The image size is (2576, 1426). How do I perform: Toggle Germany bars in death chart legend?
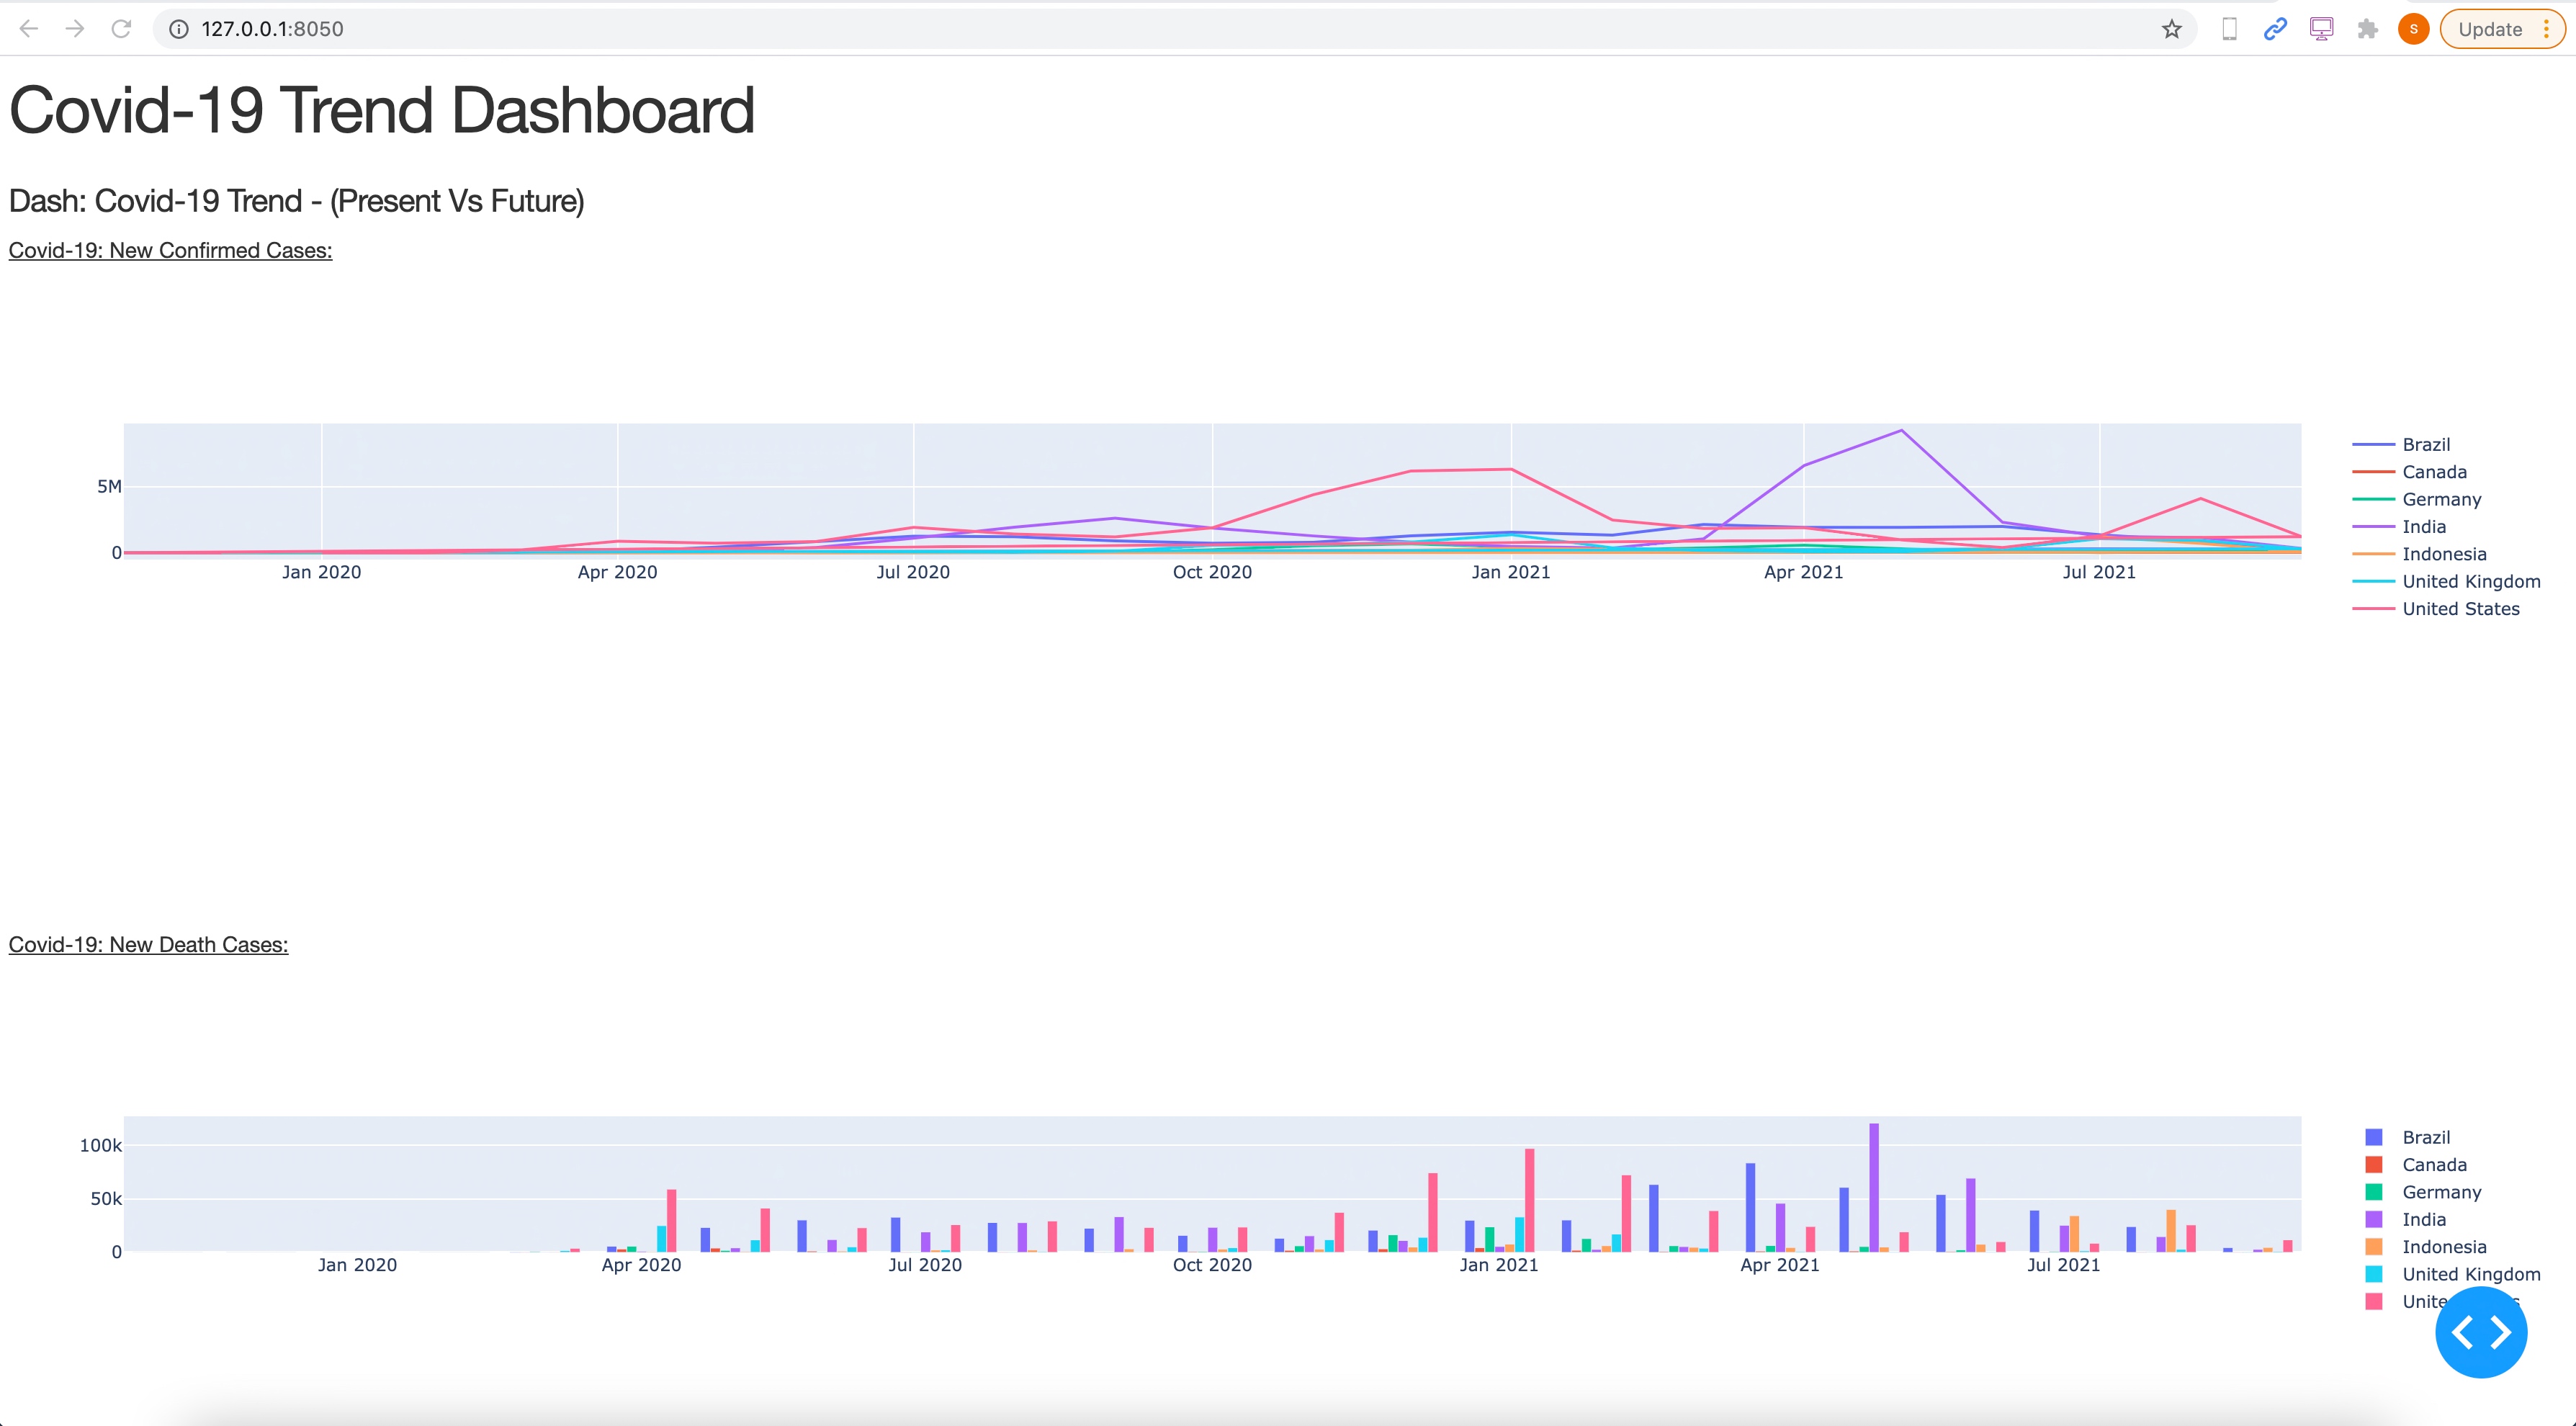[x=2441, y=1192]
